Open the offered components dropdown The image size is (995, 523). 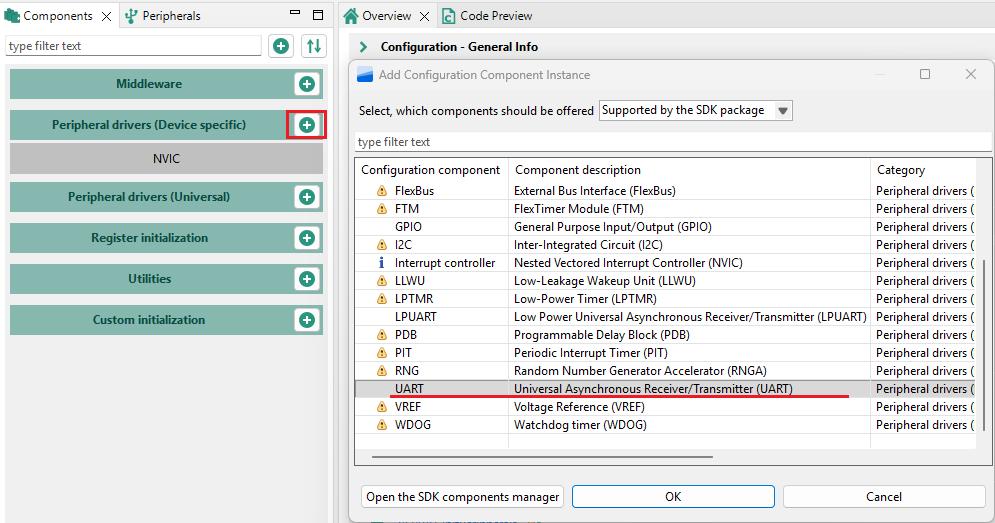(x=695, y=111)
